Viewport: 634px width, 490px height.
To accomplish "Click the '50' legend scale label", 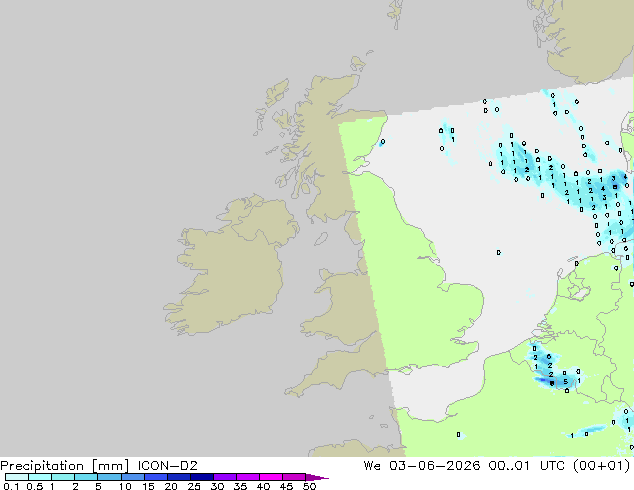I will 309,486.
